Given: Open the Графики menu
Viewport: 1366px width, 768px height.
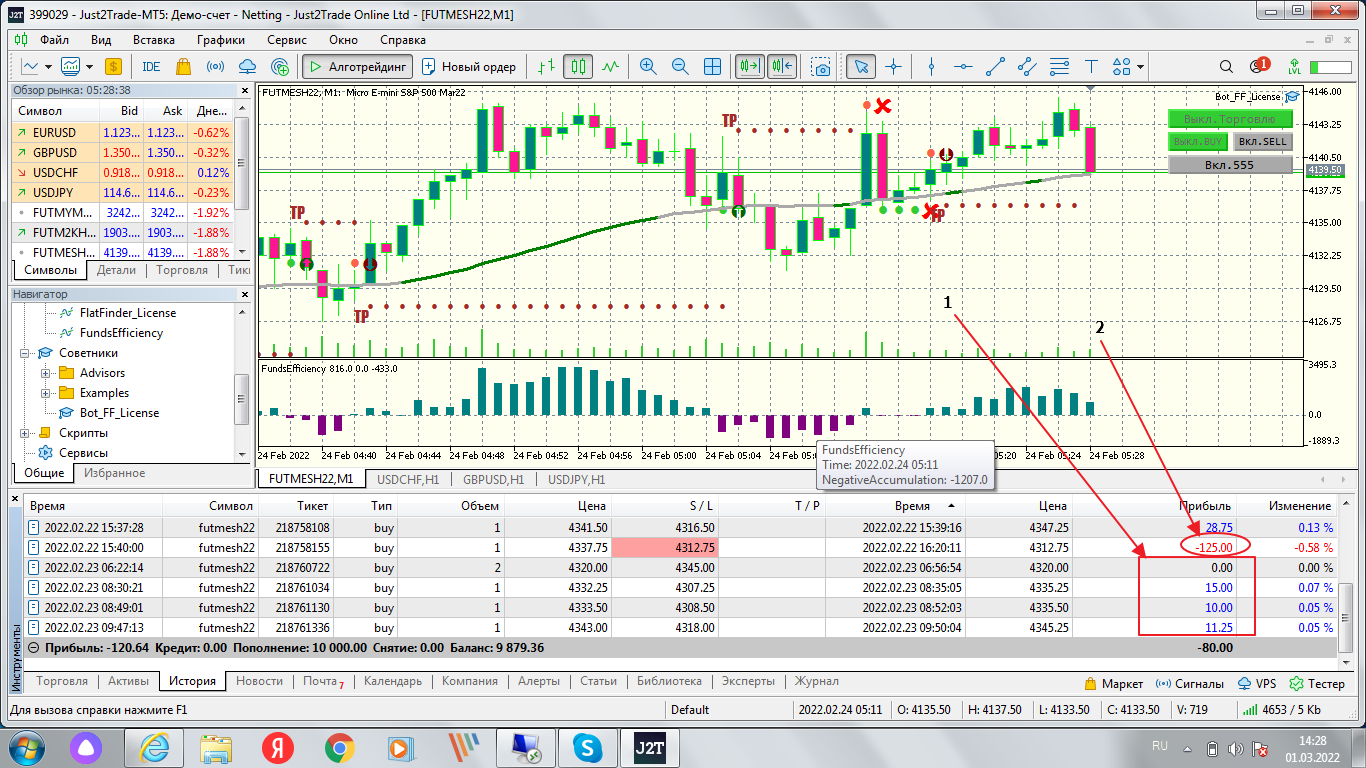Looking at the screenshot, I should click(221, 40).
